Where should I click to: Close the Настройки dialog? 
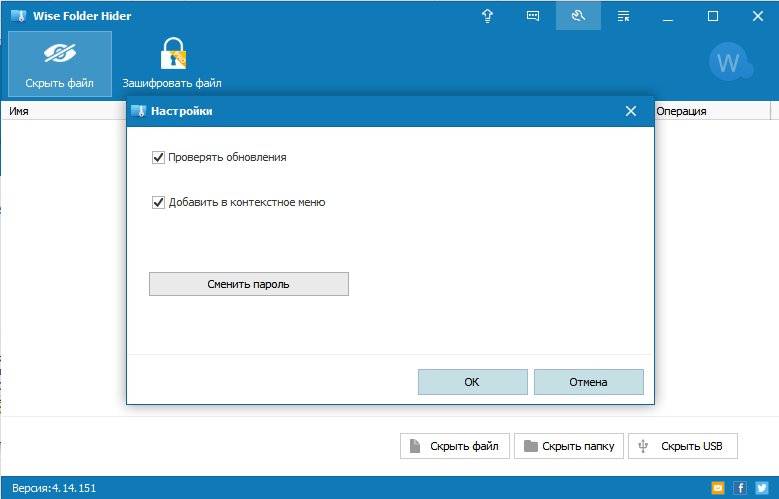631,111
